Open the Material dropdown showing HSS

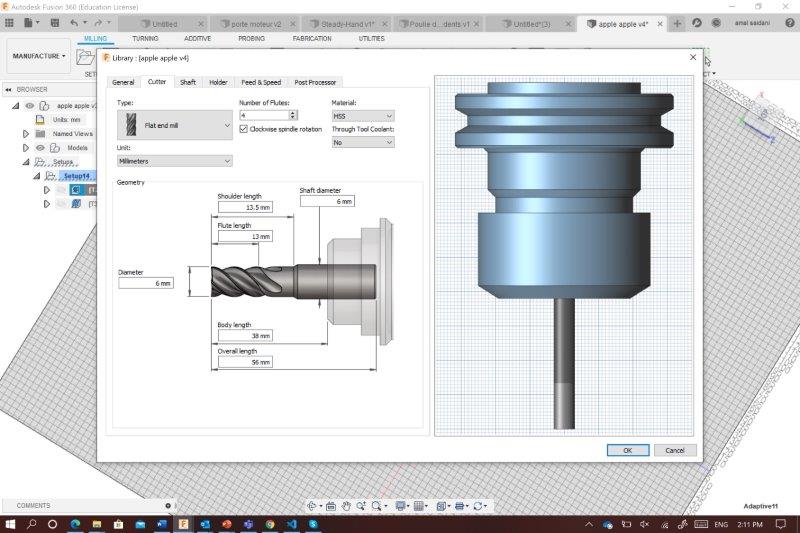pyautogui.click(x=362, y=116)
